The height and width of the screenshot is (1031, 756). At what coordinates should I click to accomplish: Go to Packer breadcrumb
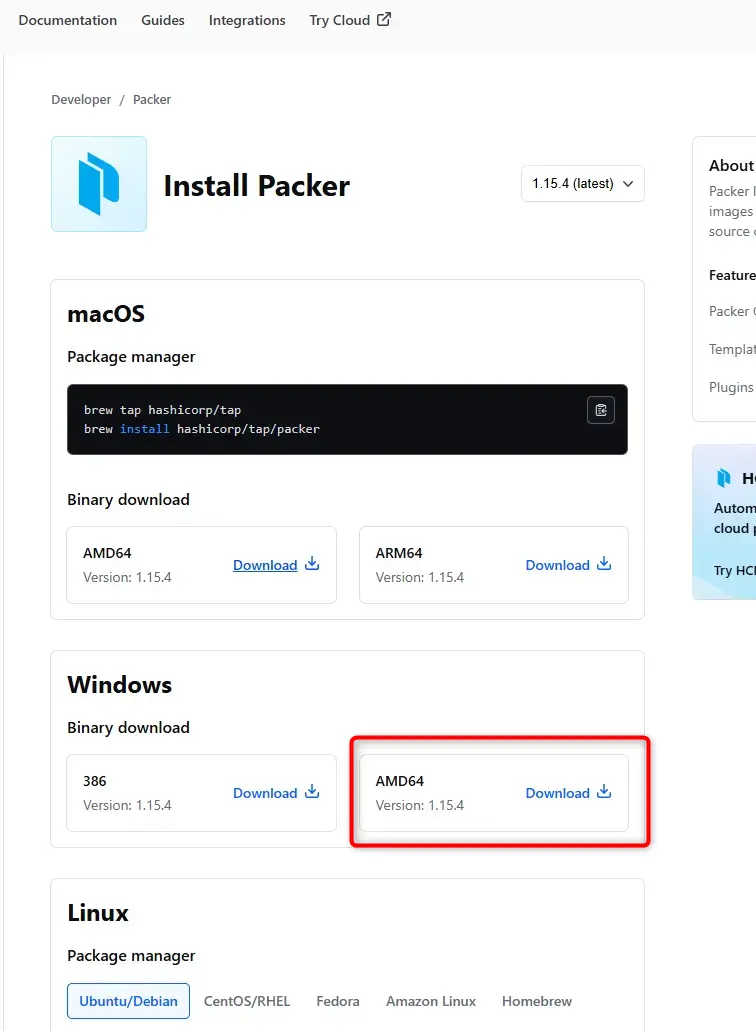pyautogui.click(x=152, y=99)
